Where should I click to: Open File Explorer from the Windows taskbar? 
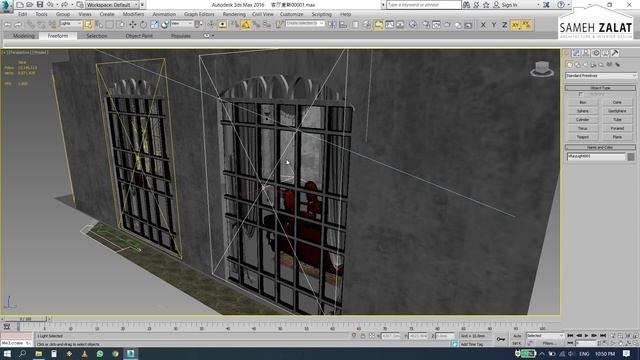pos(38,354)
